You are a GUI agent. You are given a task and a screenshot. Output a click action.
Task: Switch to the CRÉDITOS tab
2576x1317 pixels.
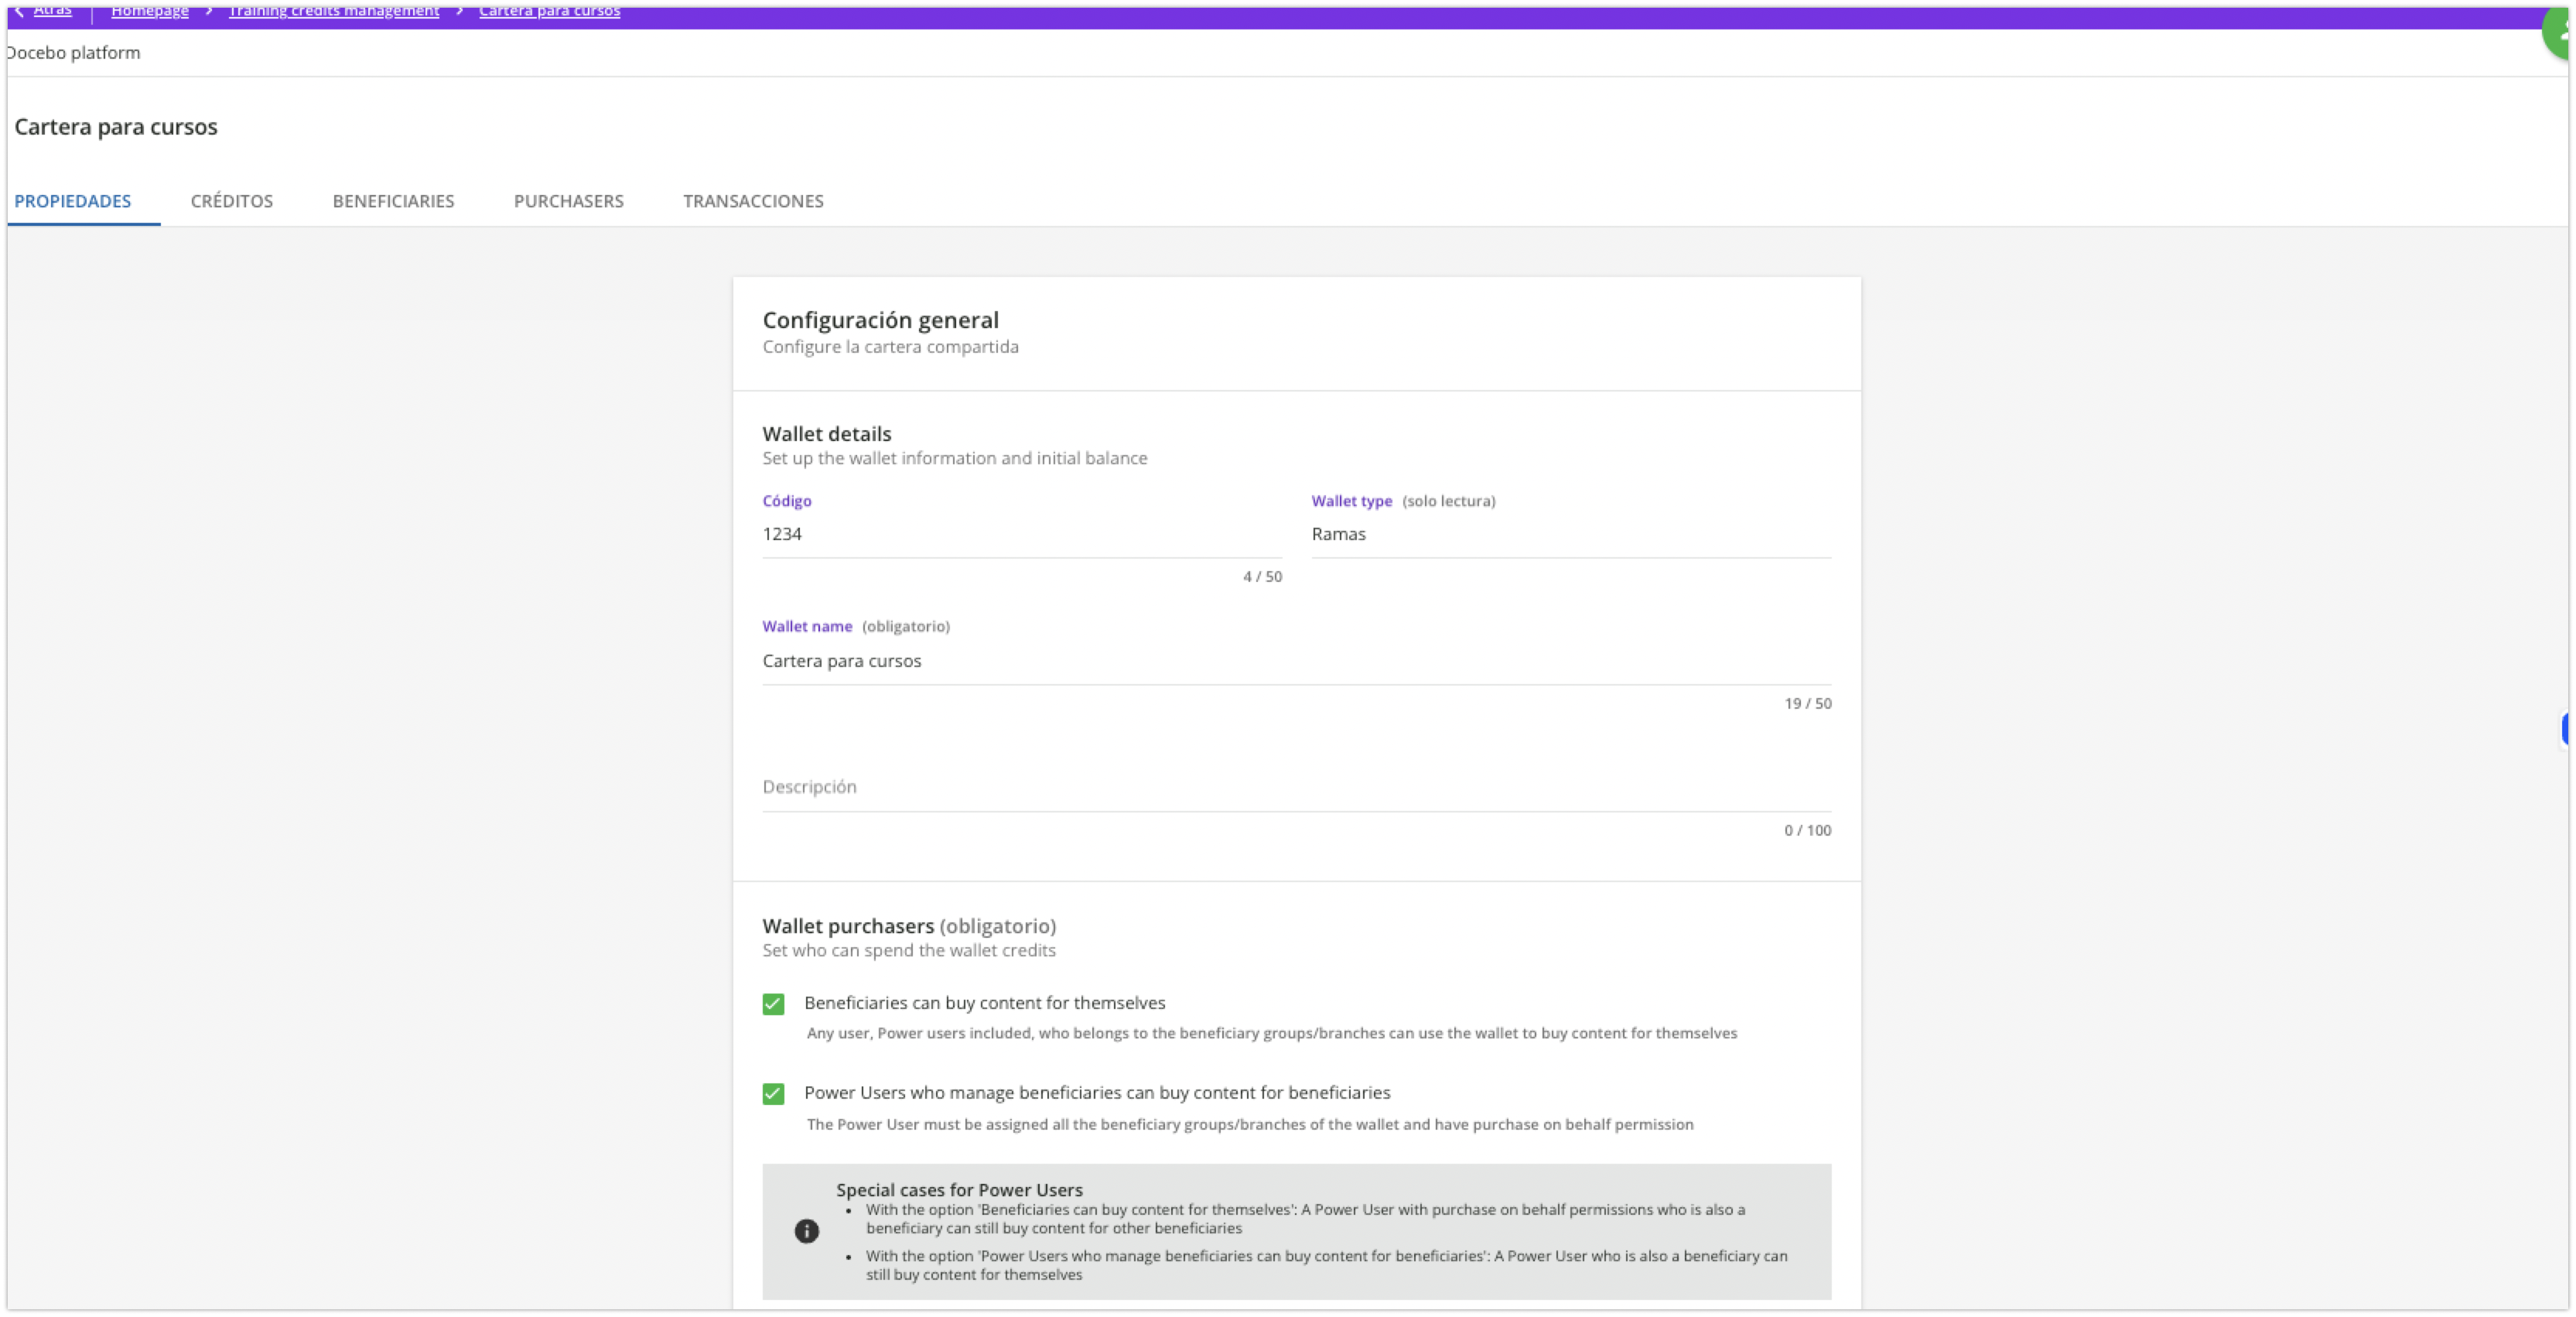pyautogui.click(x=231, y=201)
